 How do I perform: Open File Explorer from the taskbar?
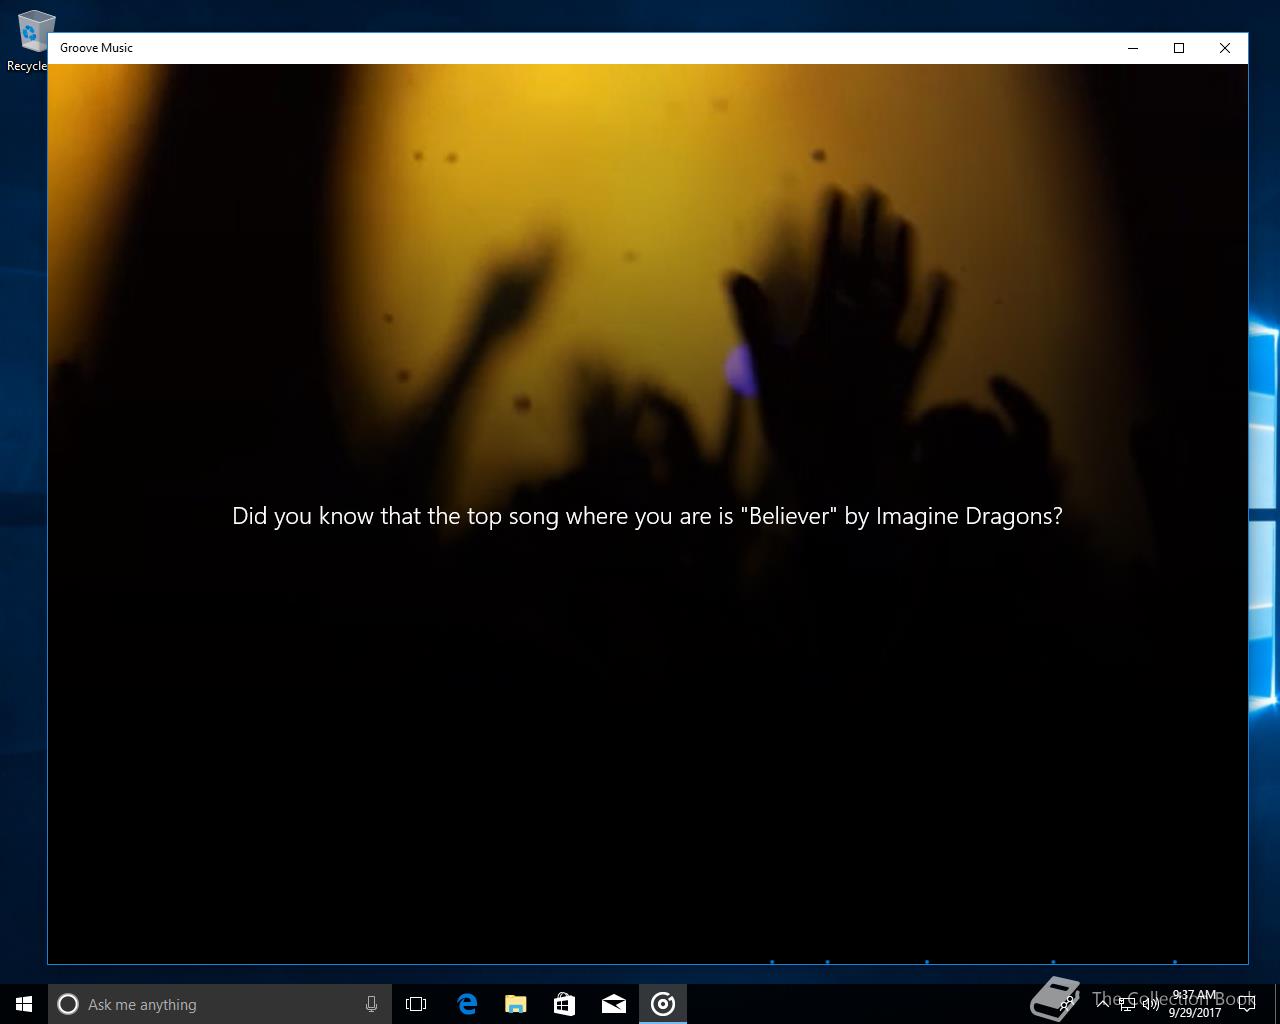pos(515,1004)
